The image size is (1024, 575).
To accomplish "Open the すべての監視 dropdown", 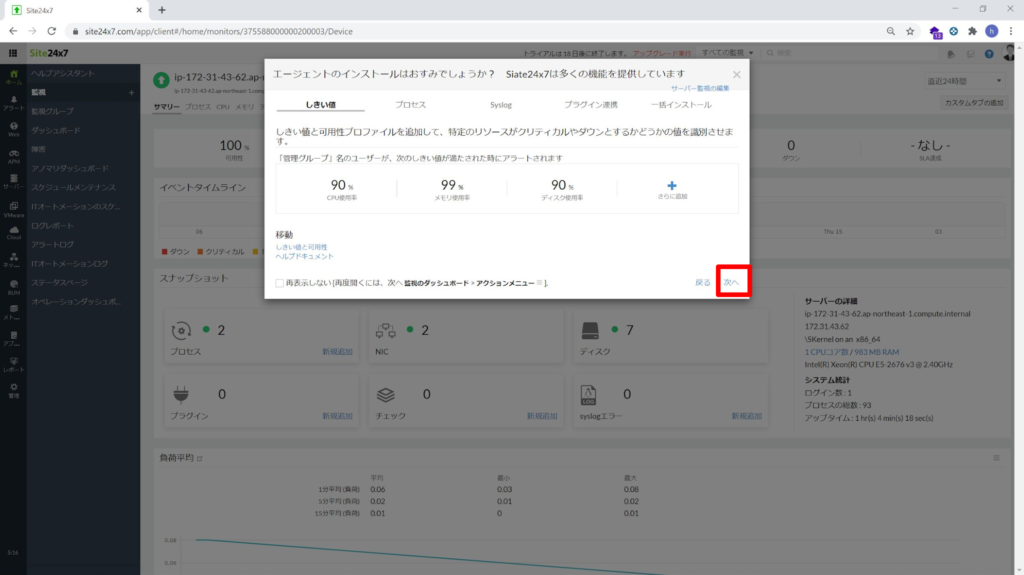I will click(x=728, y=53).
